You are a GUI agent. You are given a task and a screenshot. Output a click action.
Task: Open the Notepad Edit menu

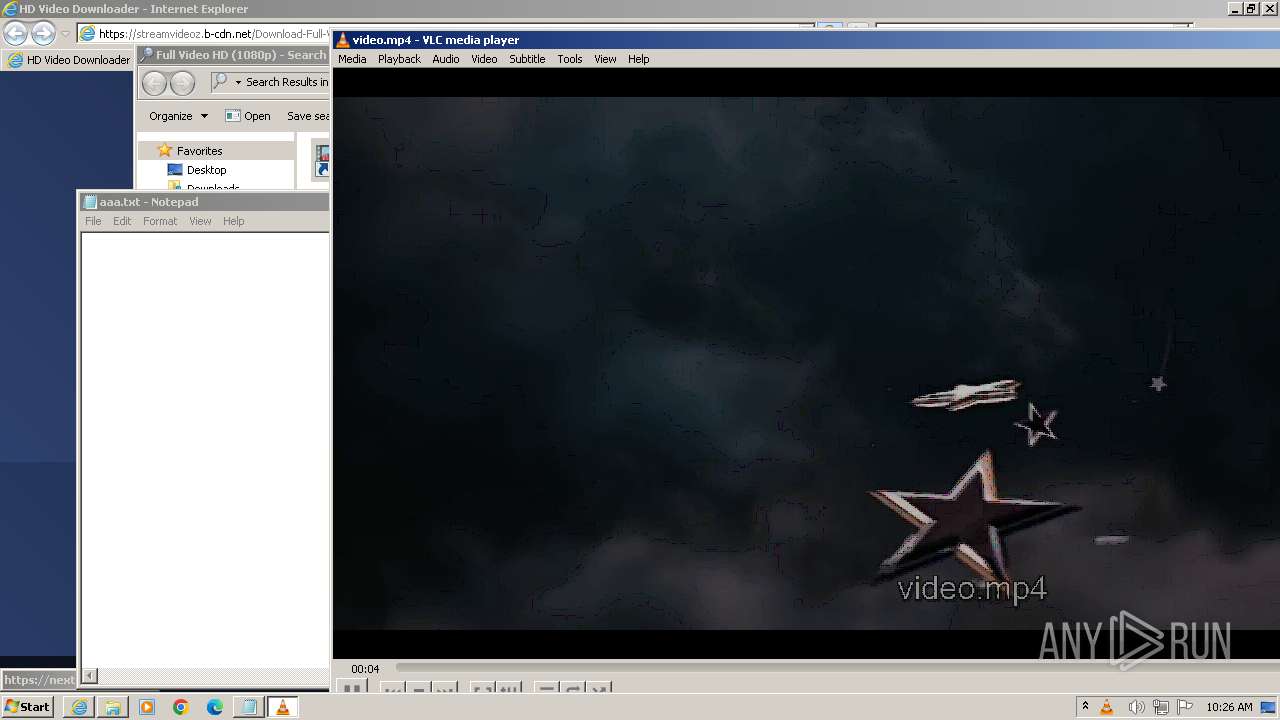(122, 221)
